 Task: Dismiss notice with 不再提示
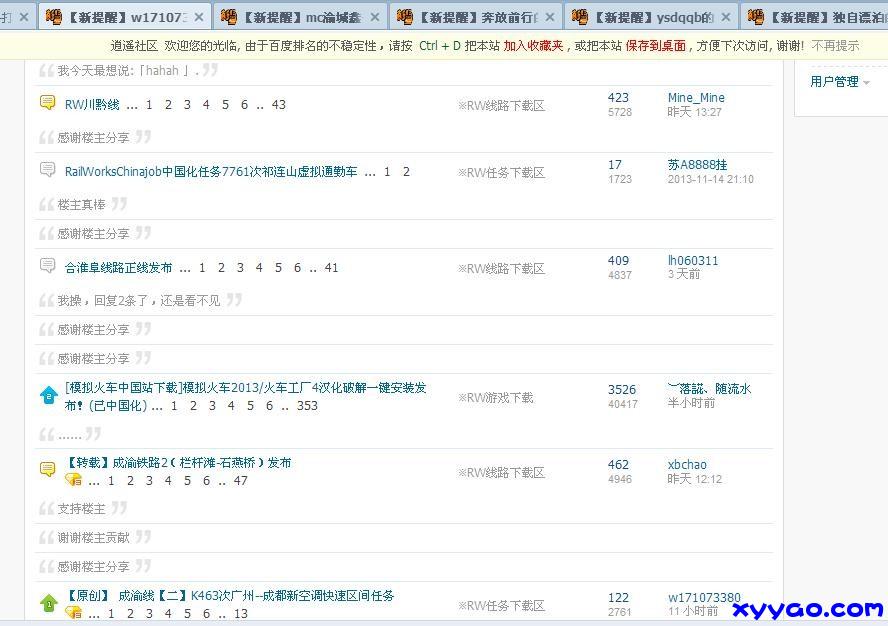coord(835,46)
